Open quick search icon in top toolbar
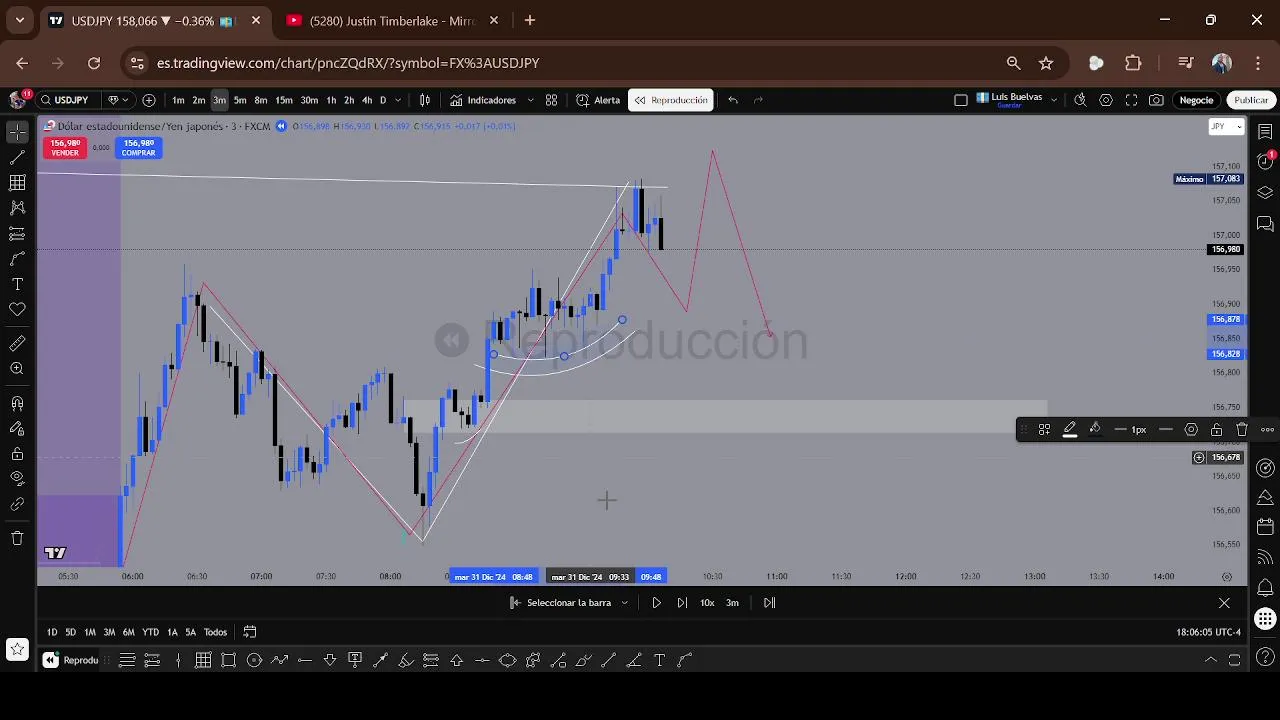Viewport: 1280px width, 720px height. tap(1080, 100)
